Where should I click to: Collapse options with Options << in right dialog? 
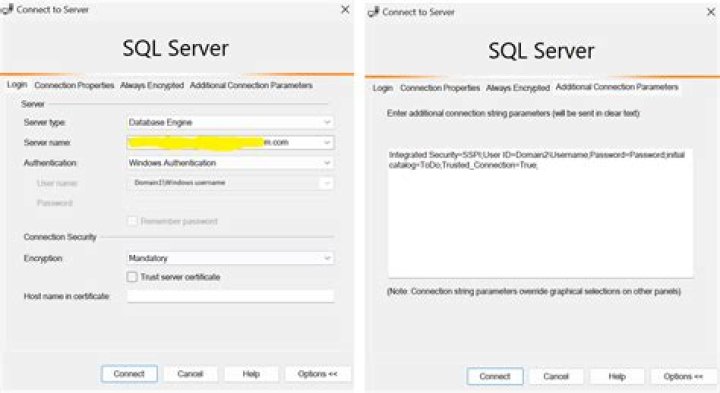(x=683, y=376)
